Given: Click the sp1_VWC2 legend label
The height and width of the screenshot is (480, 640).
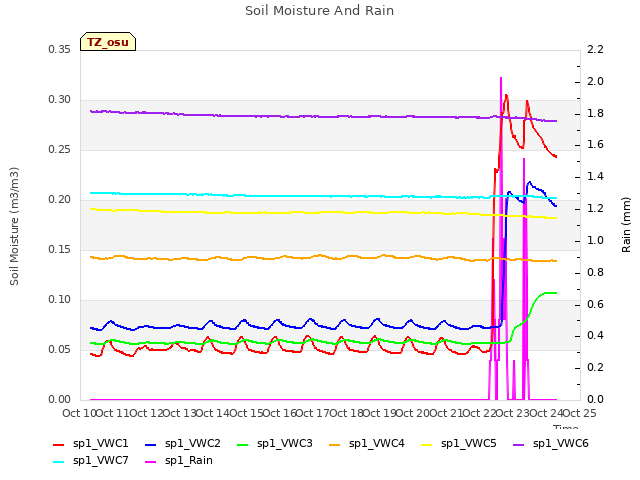Looking at the screenshot, I should click(x=193, y=444).
